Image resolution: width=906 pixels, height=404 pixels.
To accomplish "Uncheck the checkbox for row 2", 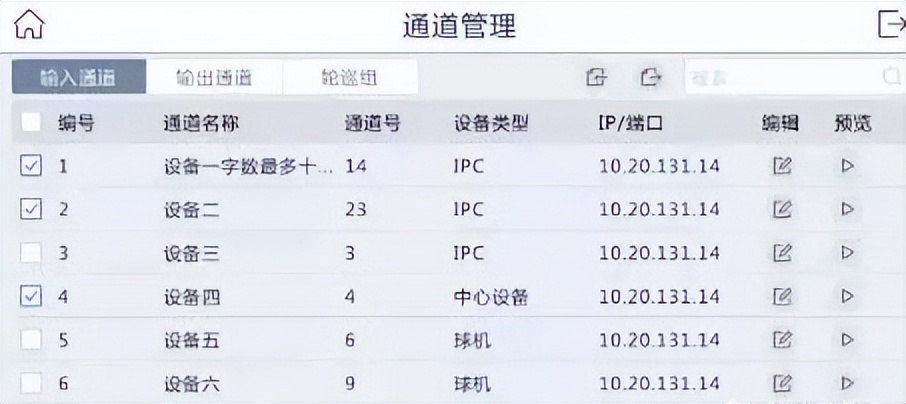I will point(31,210).
